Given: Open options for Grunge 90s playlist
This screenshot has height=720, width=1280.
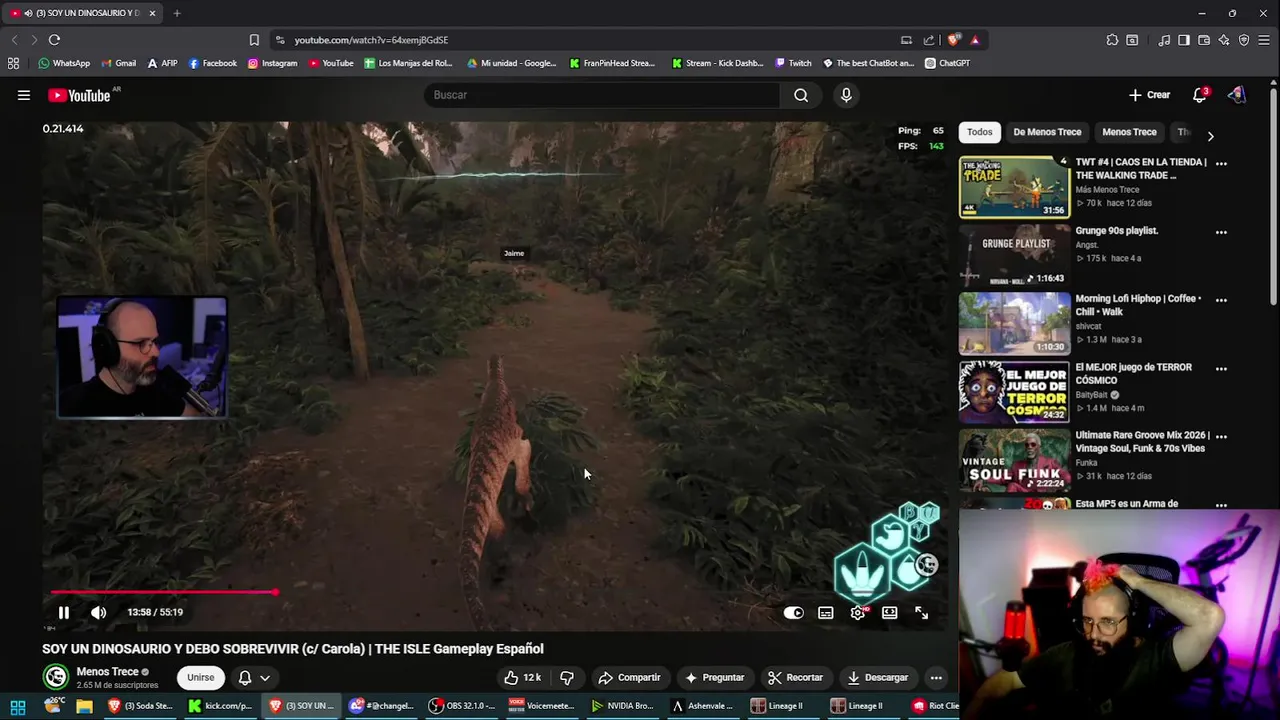Looking at the screenshot, I should click(1221, 232).
